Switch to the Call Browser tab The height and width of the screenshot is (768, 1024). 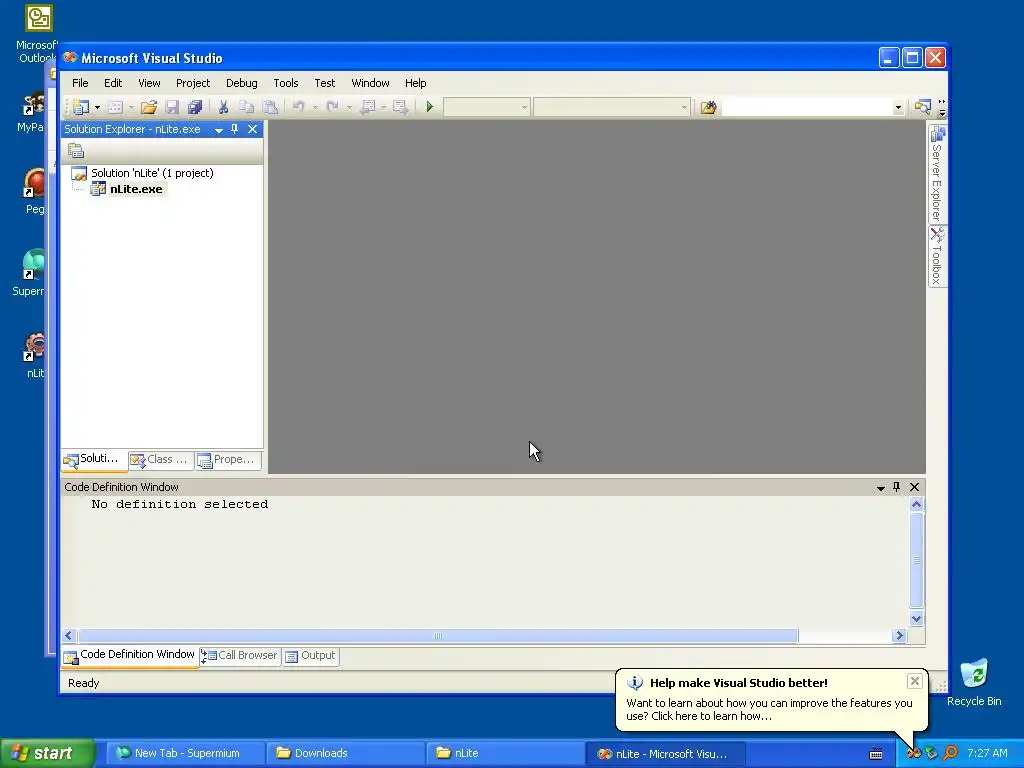coord(240,656)
